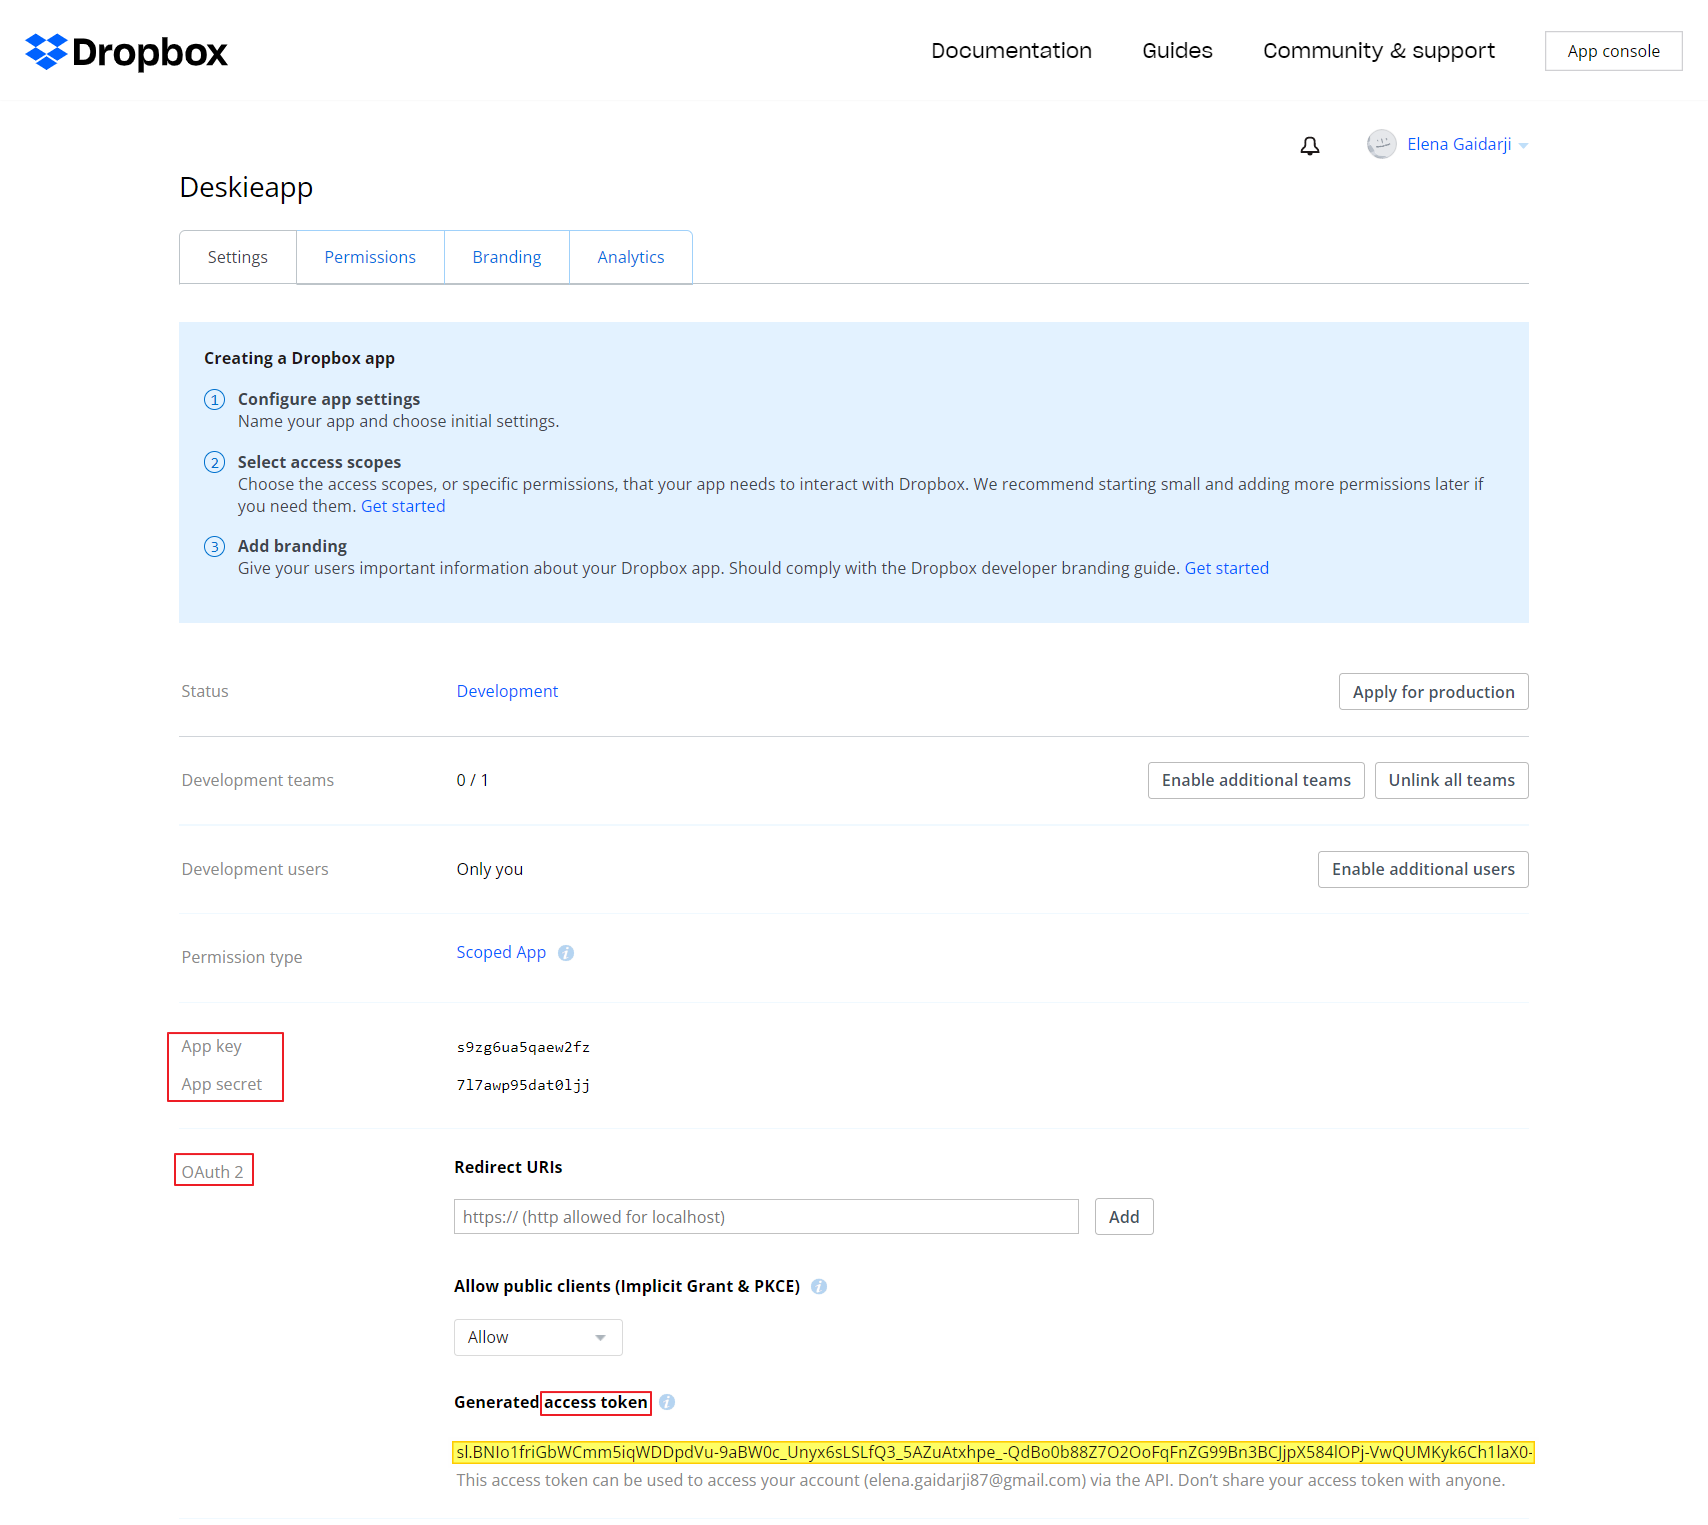Image resolution: width=1708 pixels, height=1525 pixels.
Task: Click the generated access token string
Action: 994,1452
